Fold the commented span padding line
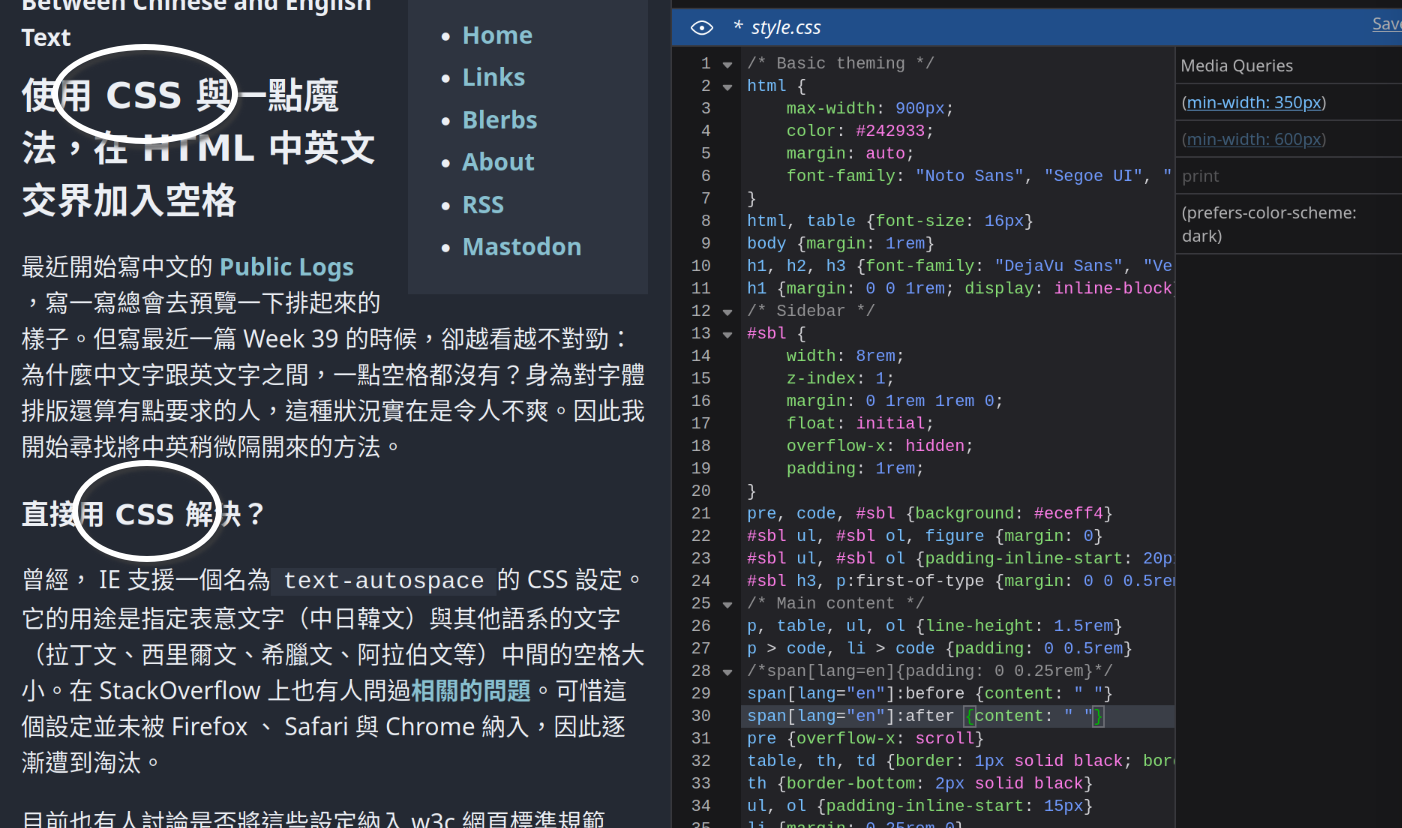Screen dimensions: 1402x828 (x=727, y=671)
